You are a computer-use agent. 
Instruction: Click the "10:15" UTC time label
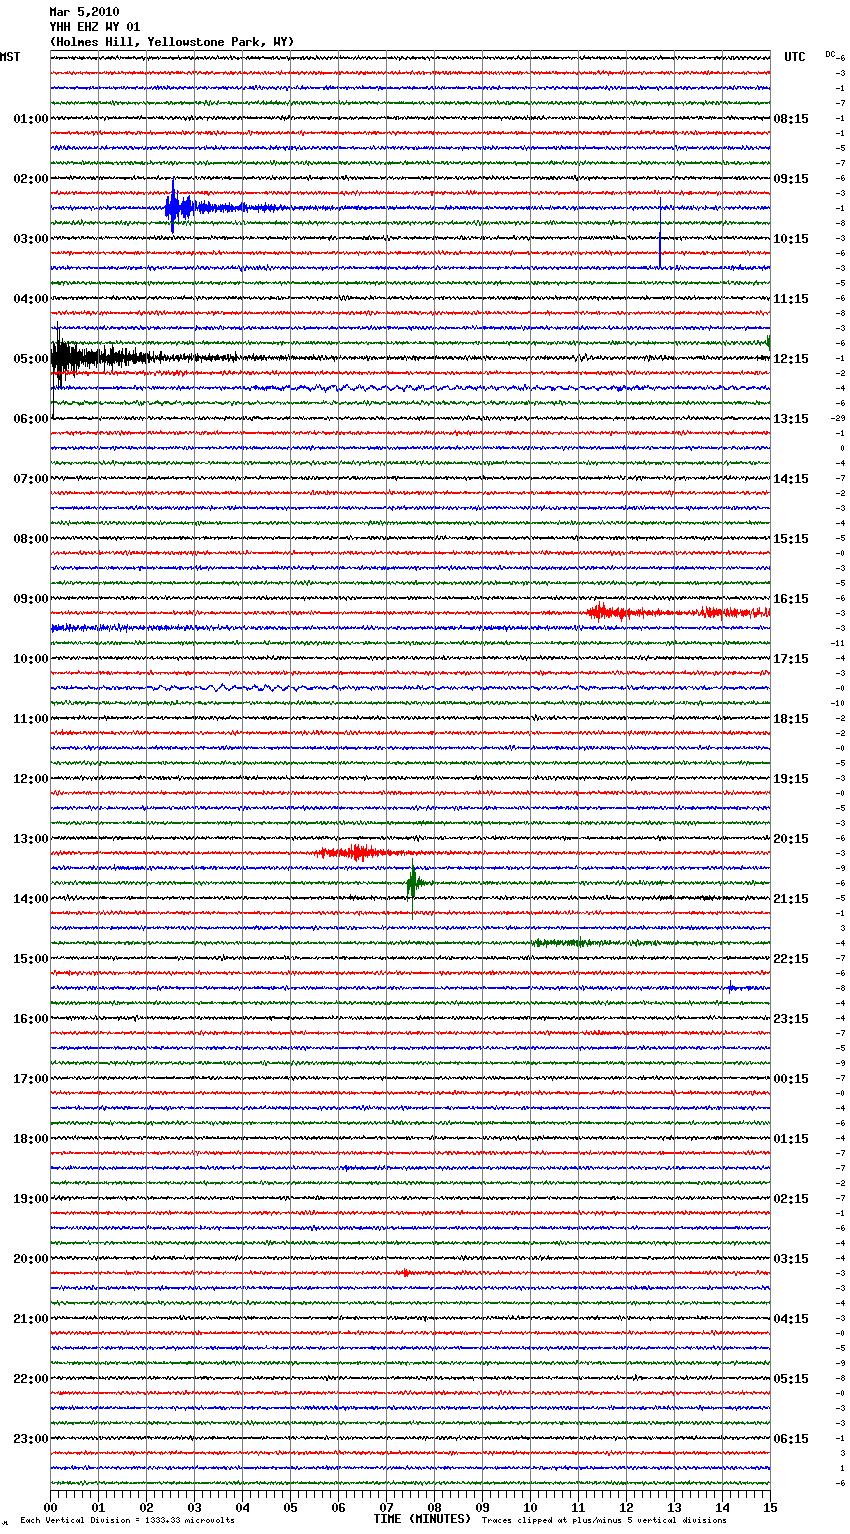791,239
